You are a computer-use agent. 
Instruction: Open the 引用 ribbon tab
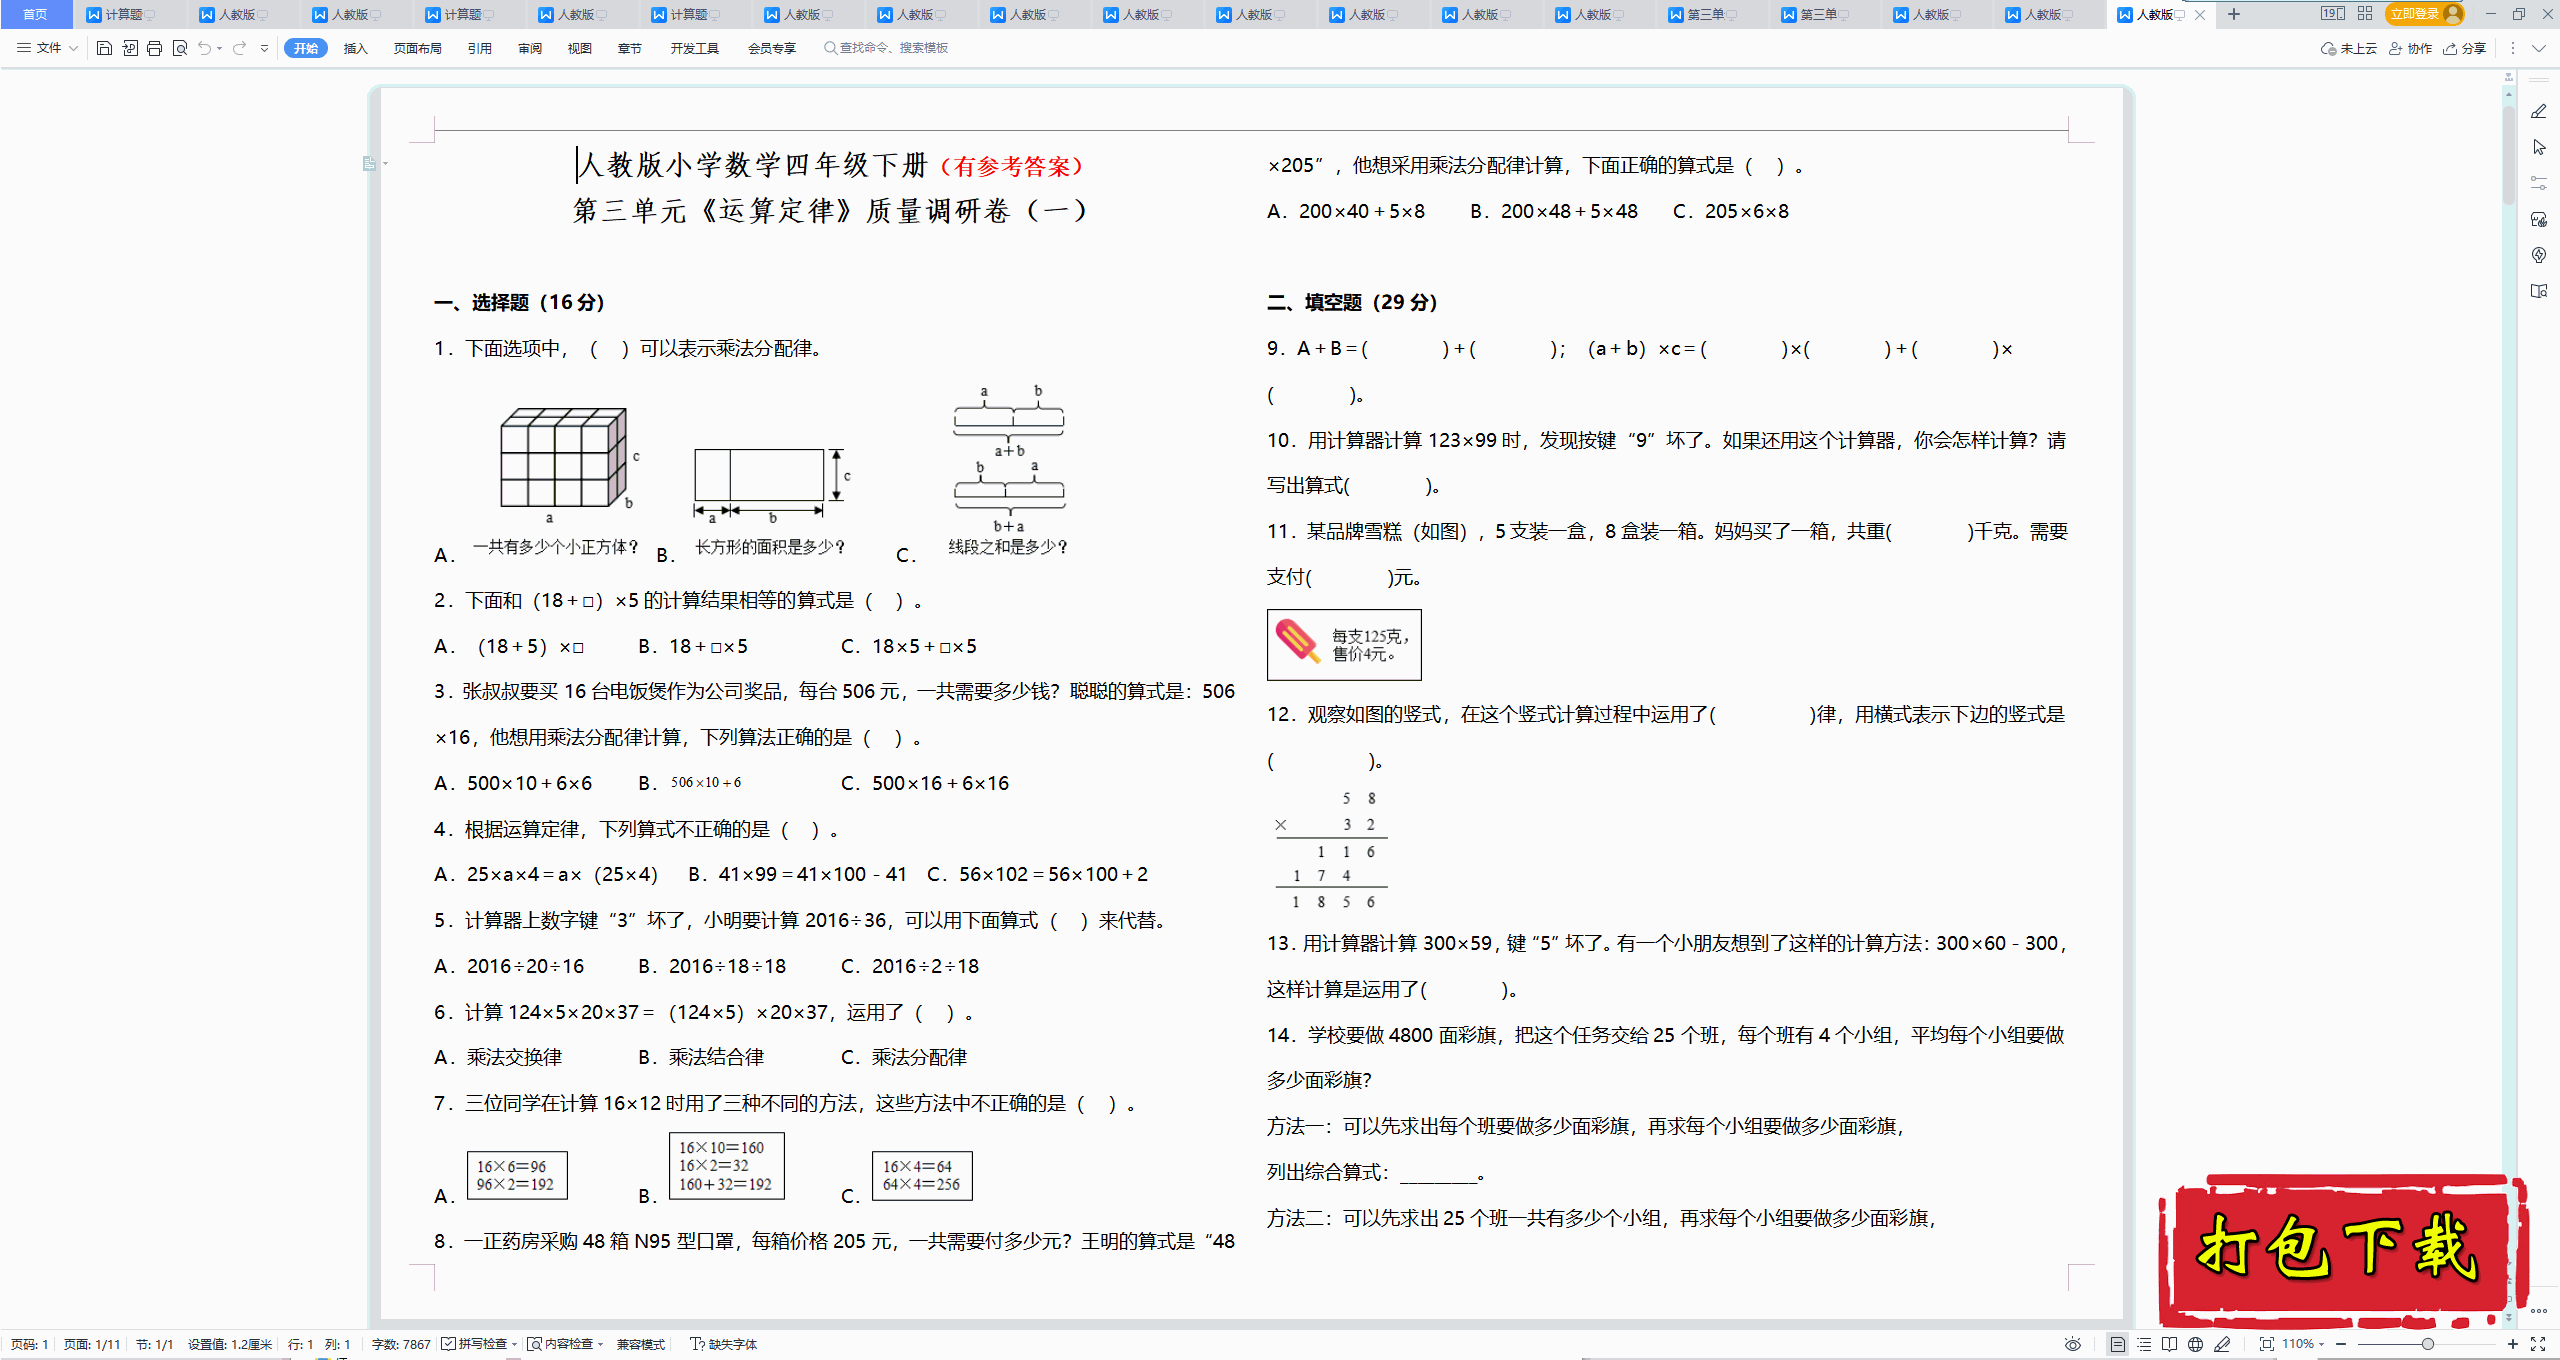480,48
